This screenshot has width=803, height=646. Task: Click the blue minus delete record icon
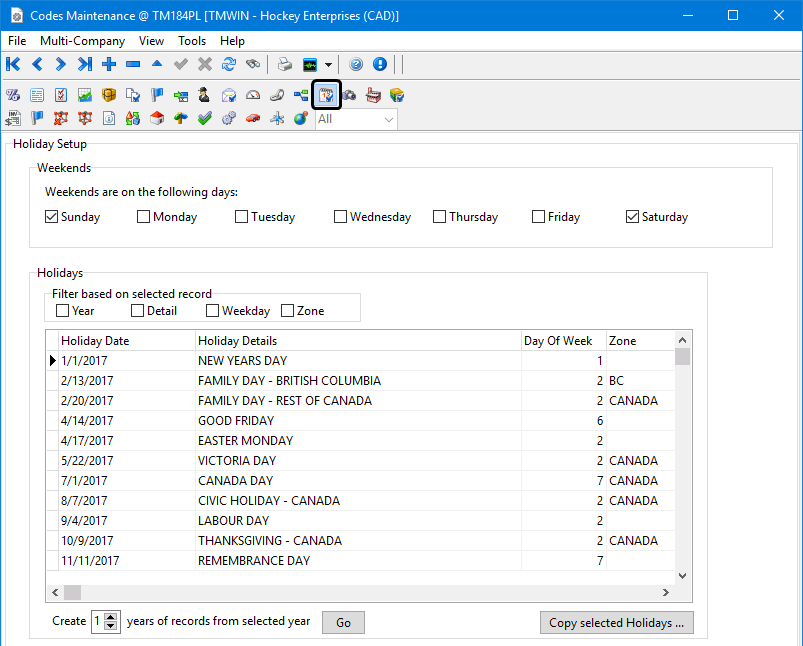pos(133,65)
